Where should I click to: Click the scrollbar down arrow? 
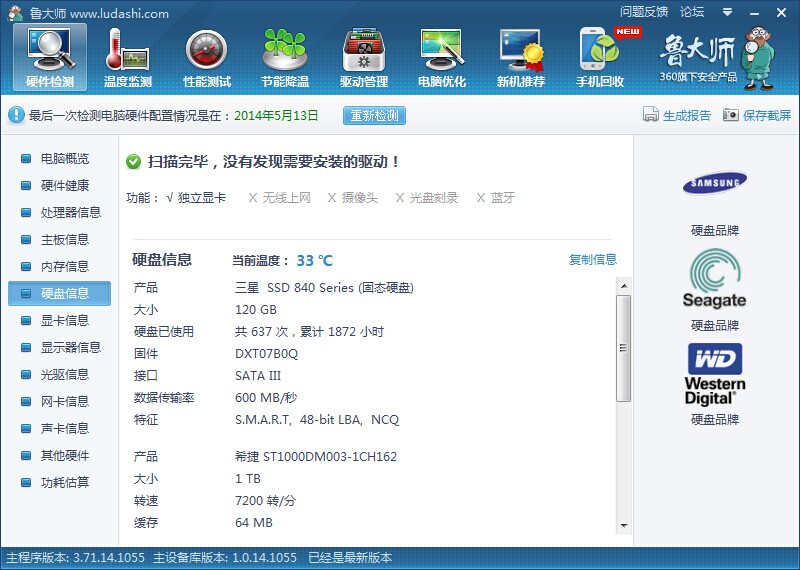624,526
